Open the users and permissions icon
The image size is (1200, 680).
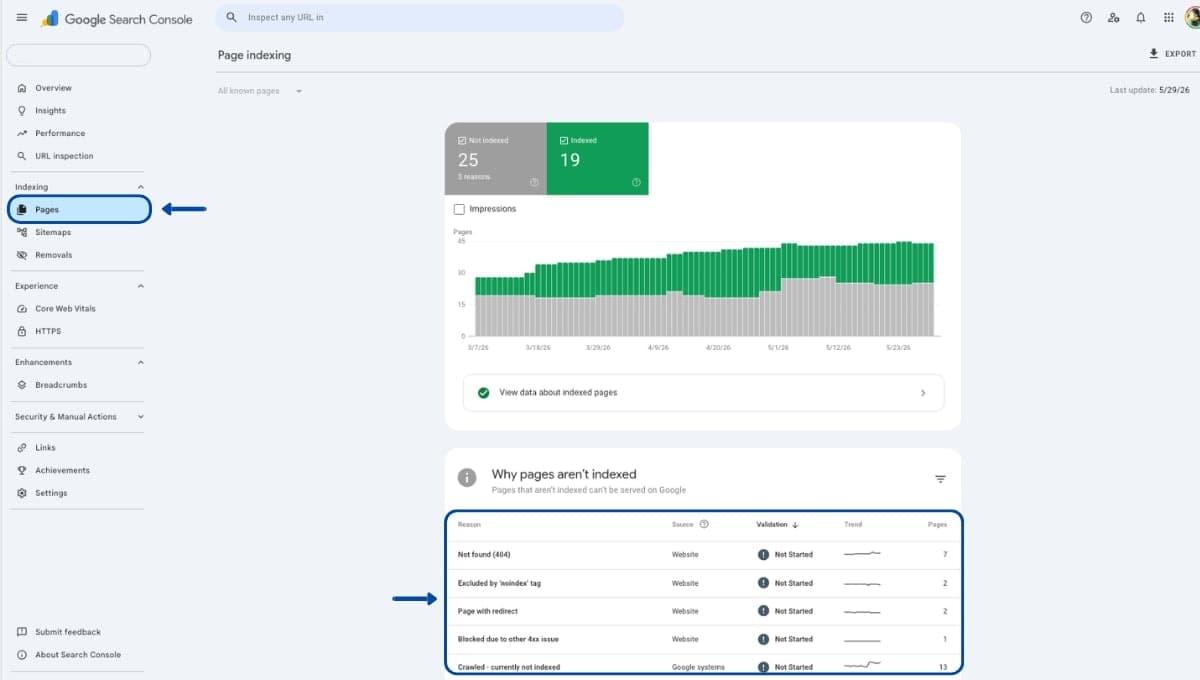point(1113,18)
